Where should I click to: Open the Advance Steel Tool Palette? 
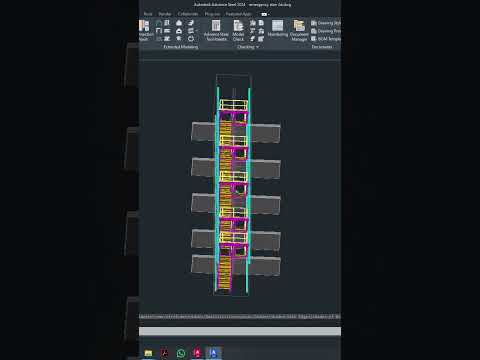(216, 30)
